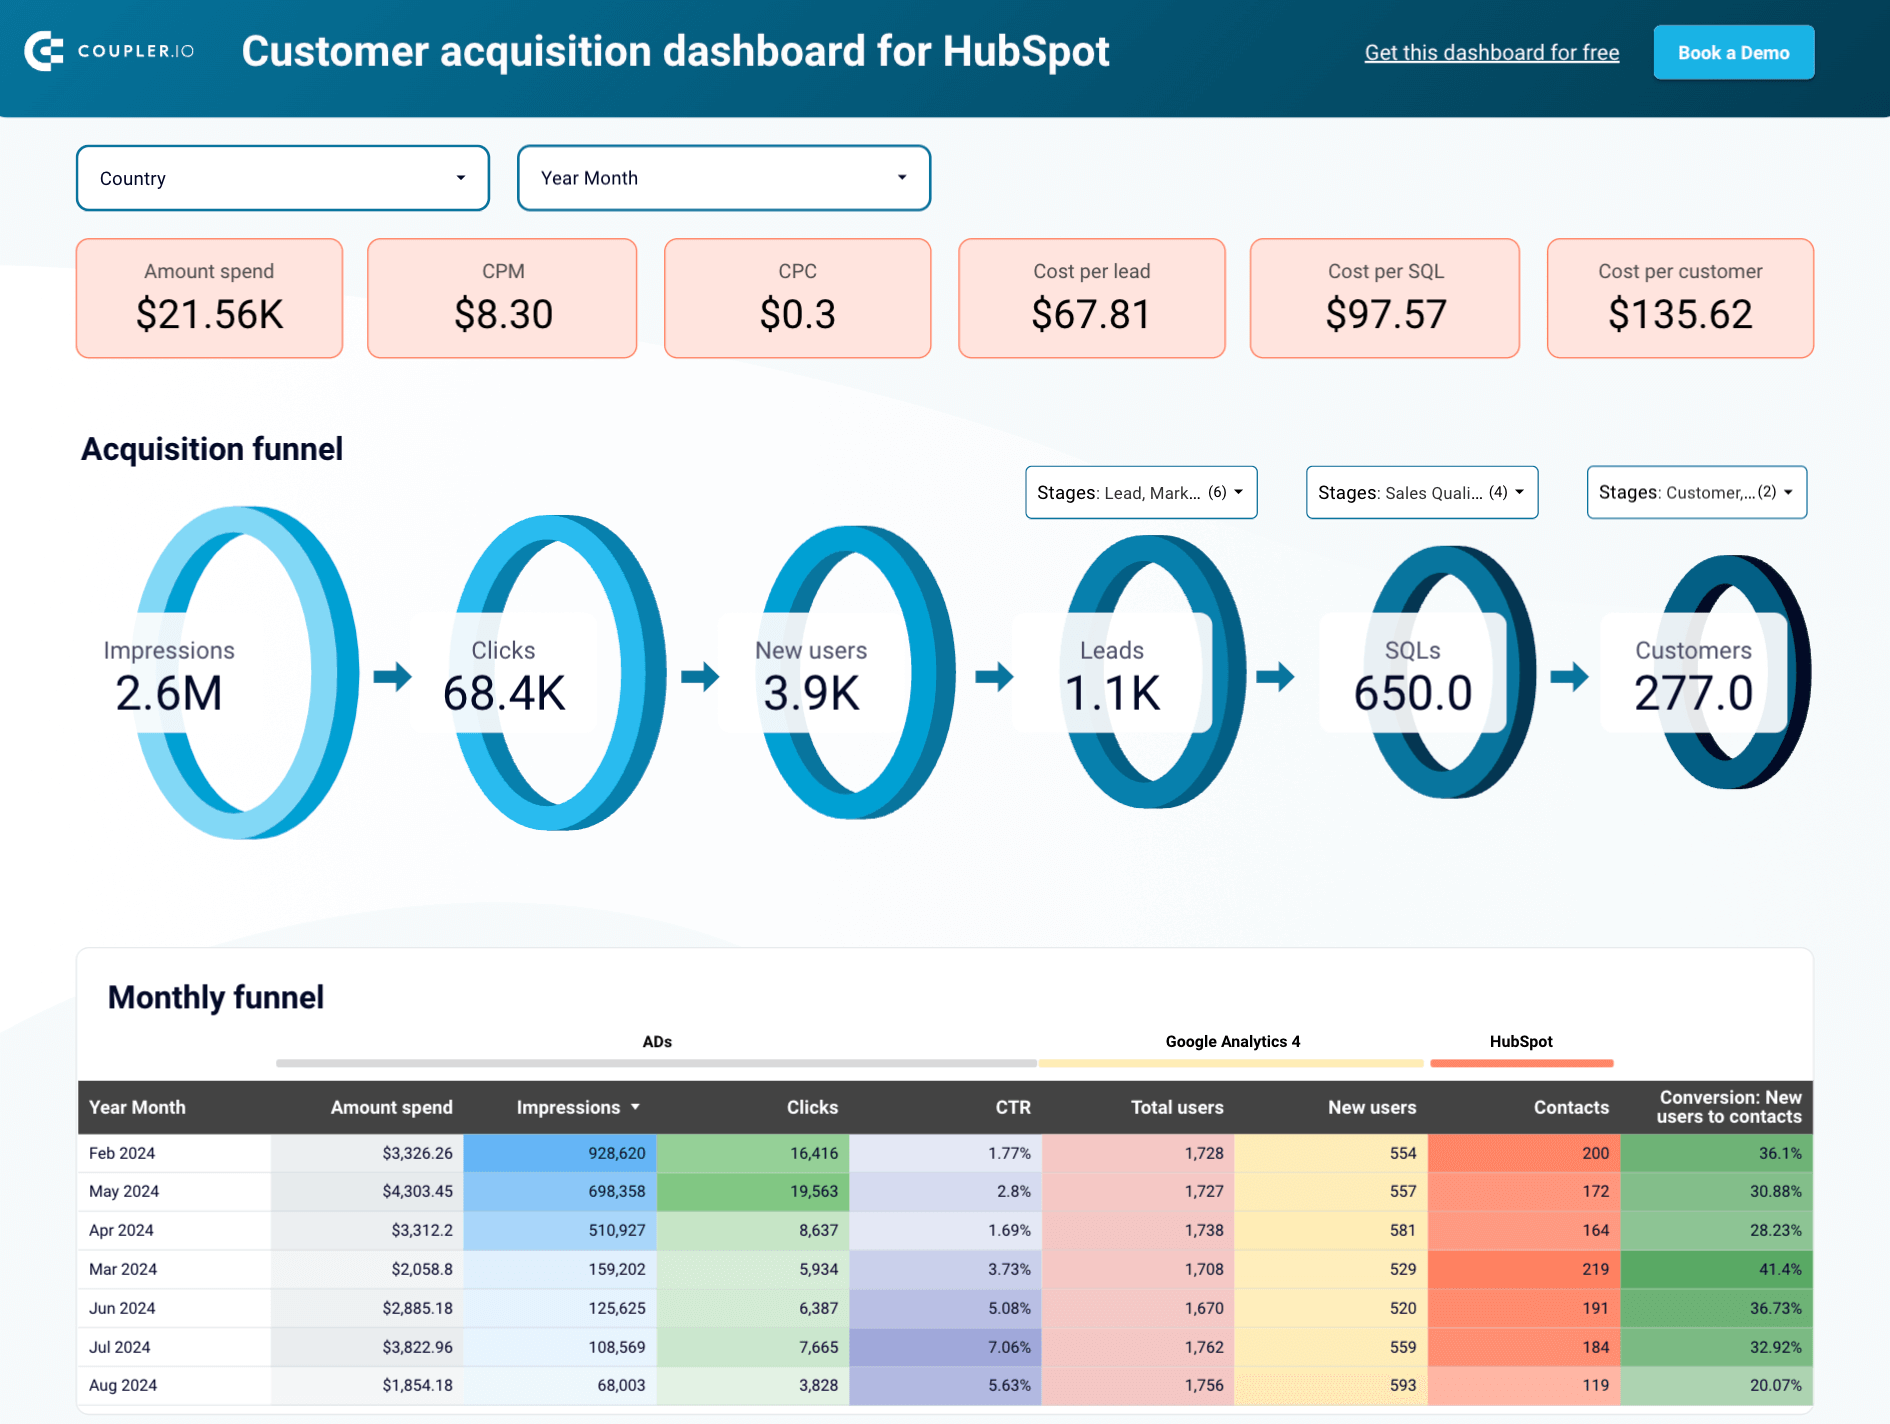Click the Acquisition funnel heading
Screen dimensions: 1890x1424
click(212, 449)
